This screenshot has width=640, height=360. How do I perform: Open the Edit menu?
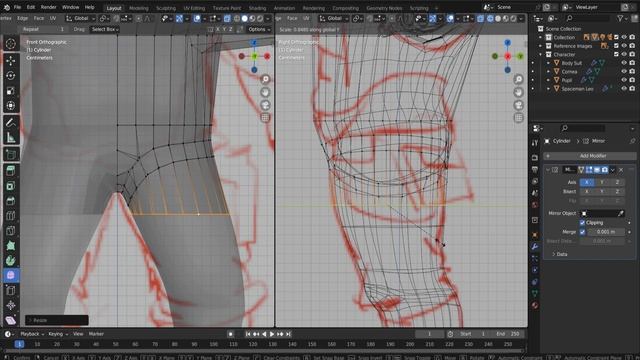click(x=31, y=7)
